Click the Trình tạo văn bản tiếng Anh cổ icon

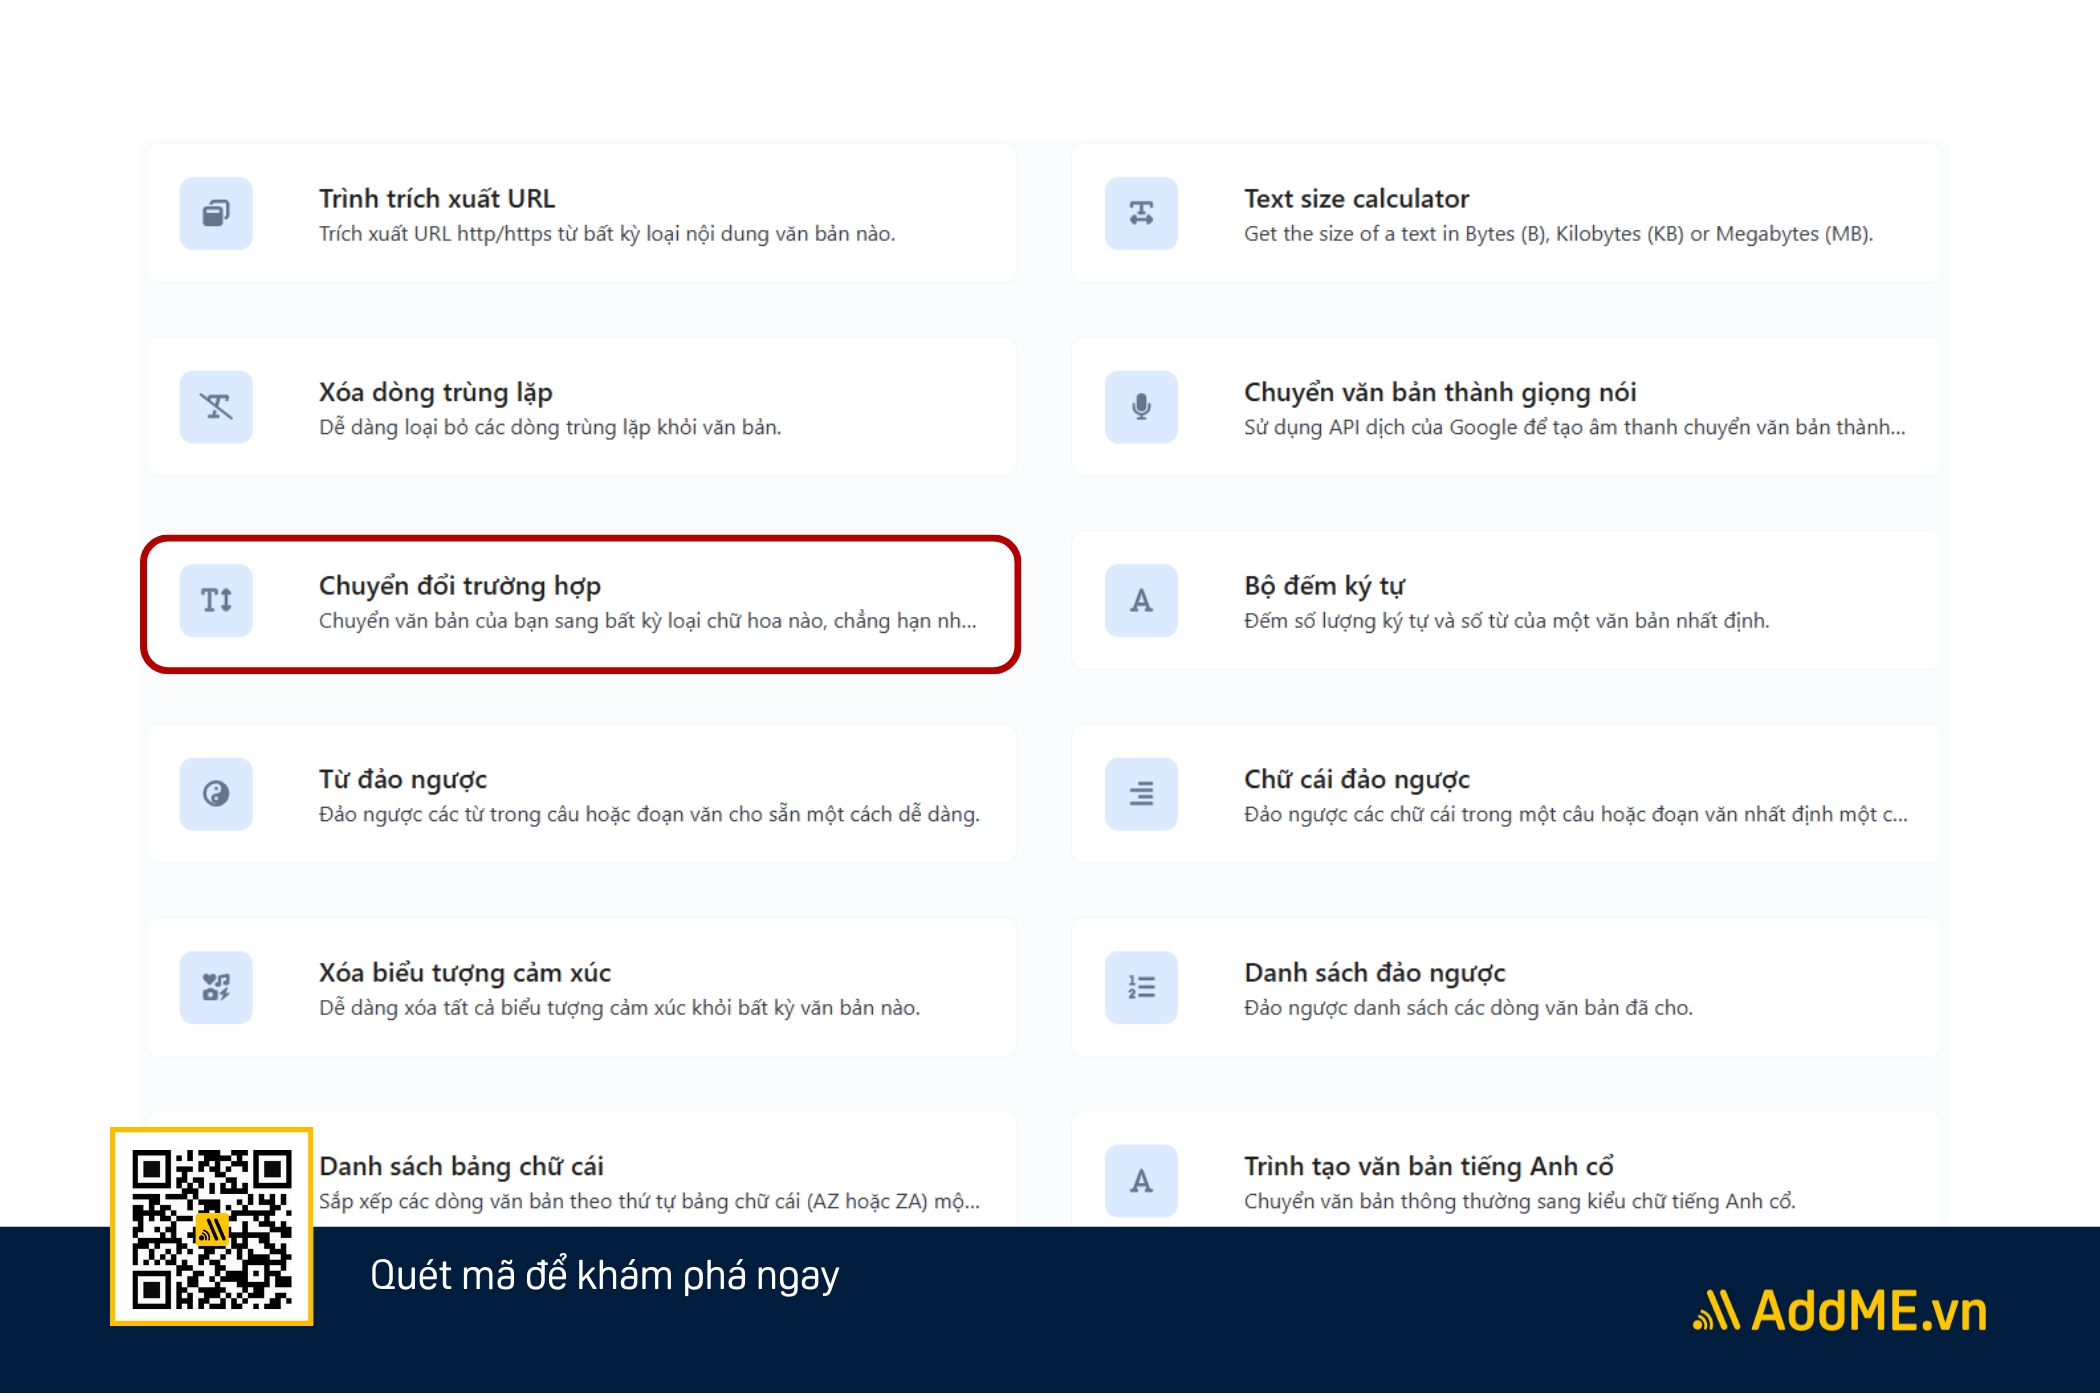[x=1141, y=1181]
